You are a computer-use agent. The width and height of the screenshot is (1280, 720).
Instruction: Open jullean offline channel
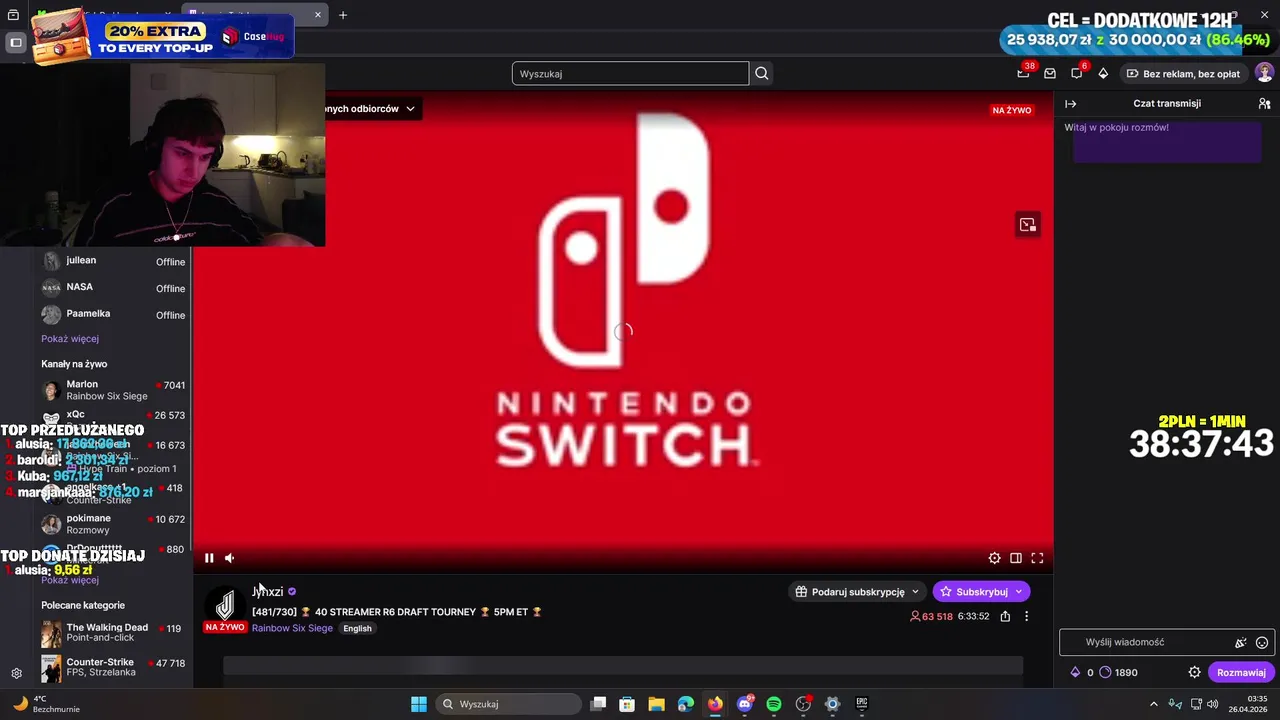[x=113, y=261]
